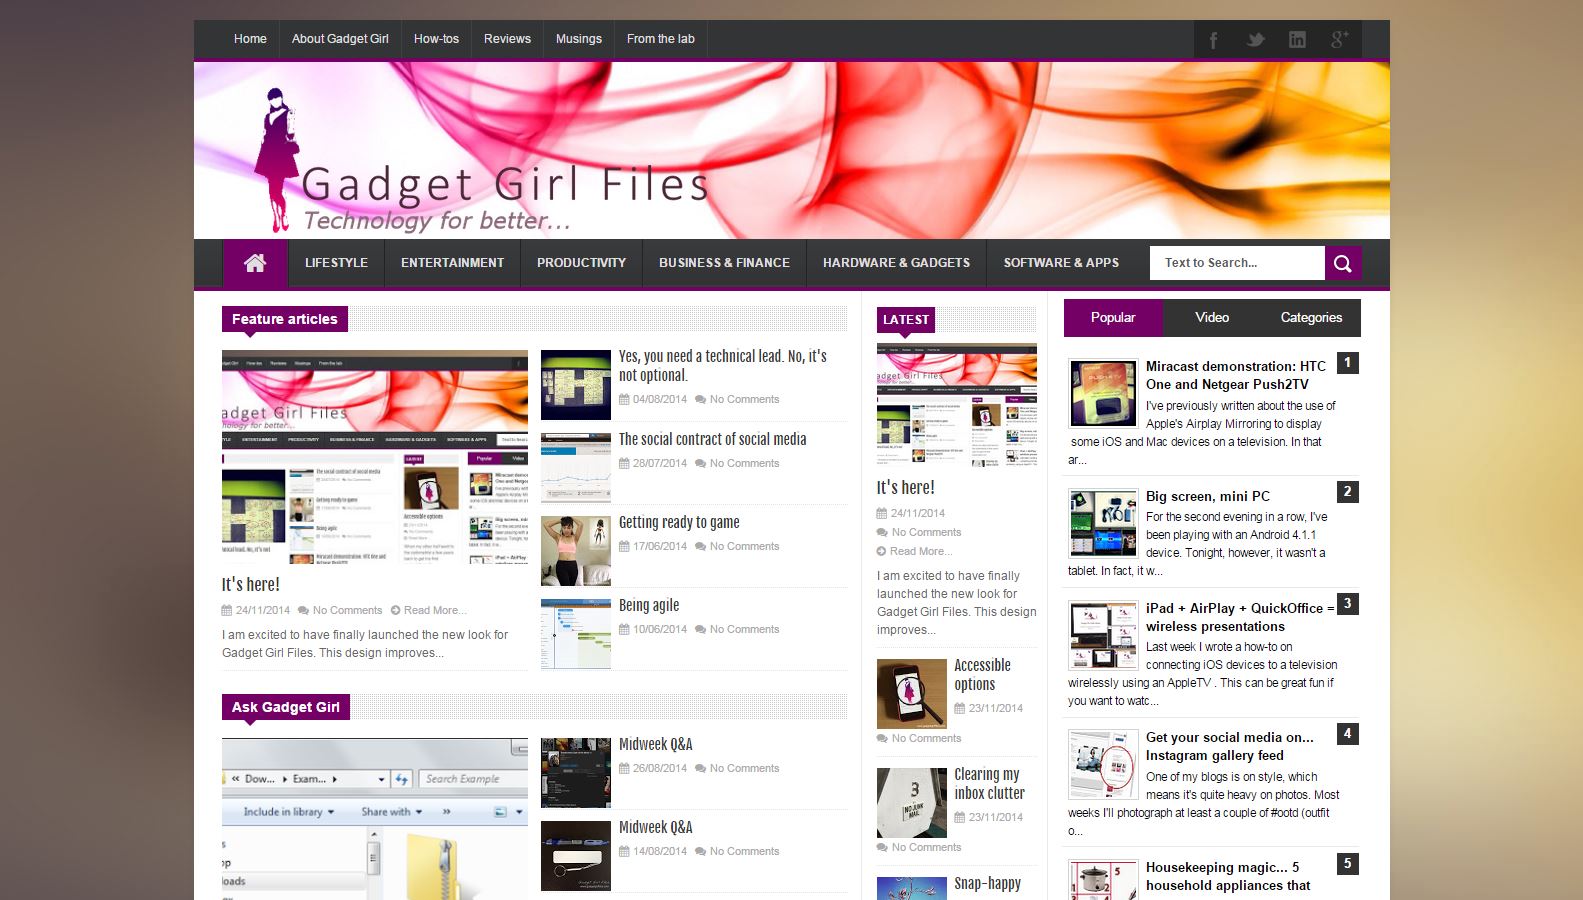Browse the Software & Apps category
Viewport: 1583px width, 900px height.
(1061, 263)
